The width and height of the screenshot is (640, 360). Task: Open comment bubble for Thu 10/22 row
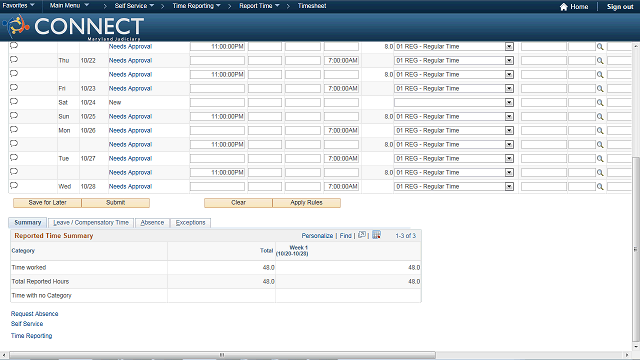pyautogui.click(x=14, y=60)
